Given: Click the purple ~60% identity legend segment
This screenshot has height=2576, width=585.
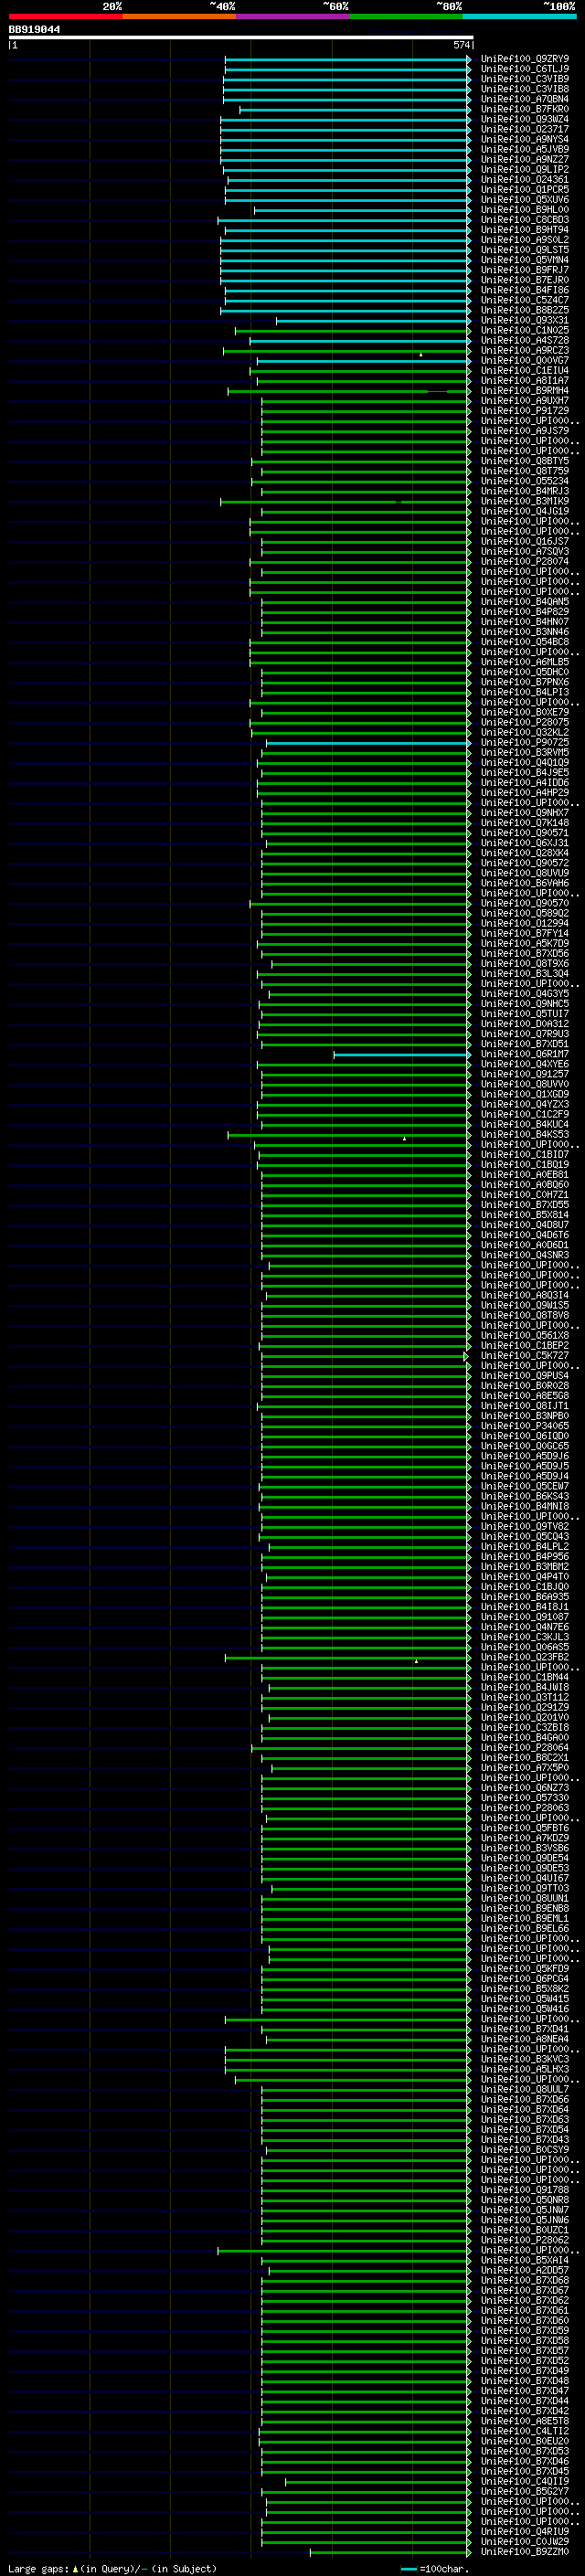Looking at the screenshot, I should coord(293,16).
